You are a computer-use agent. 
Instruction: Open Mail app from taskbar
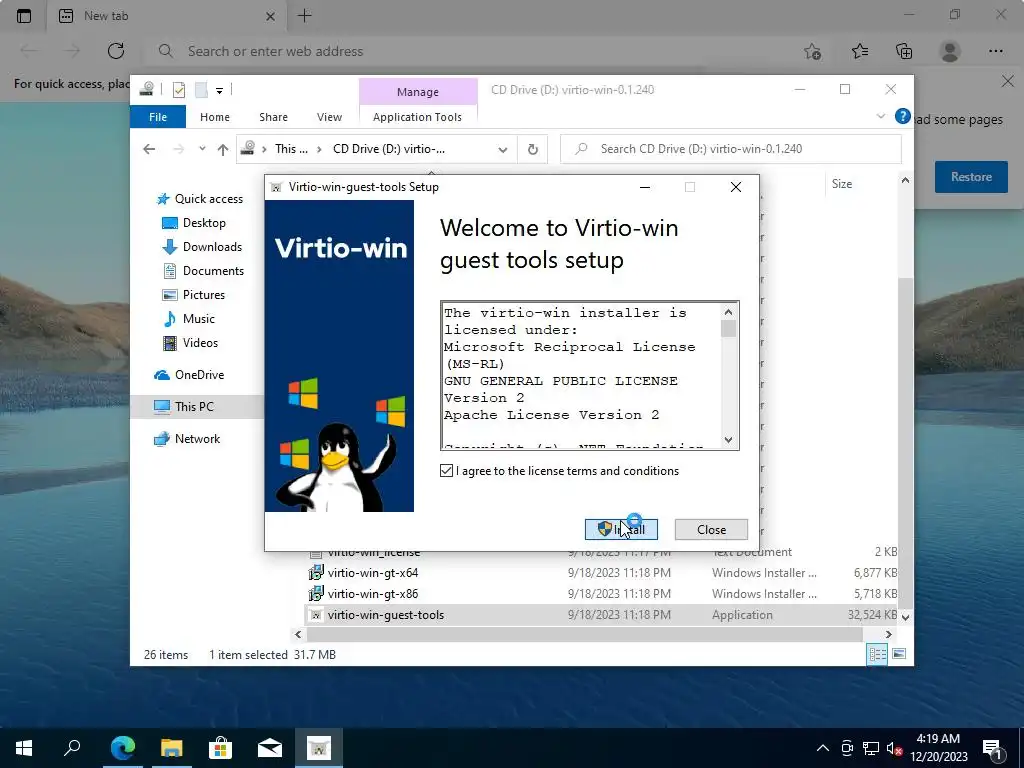tap(270, 748)
